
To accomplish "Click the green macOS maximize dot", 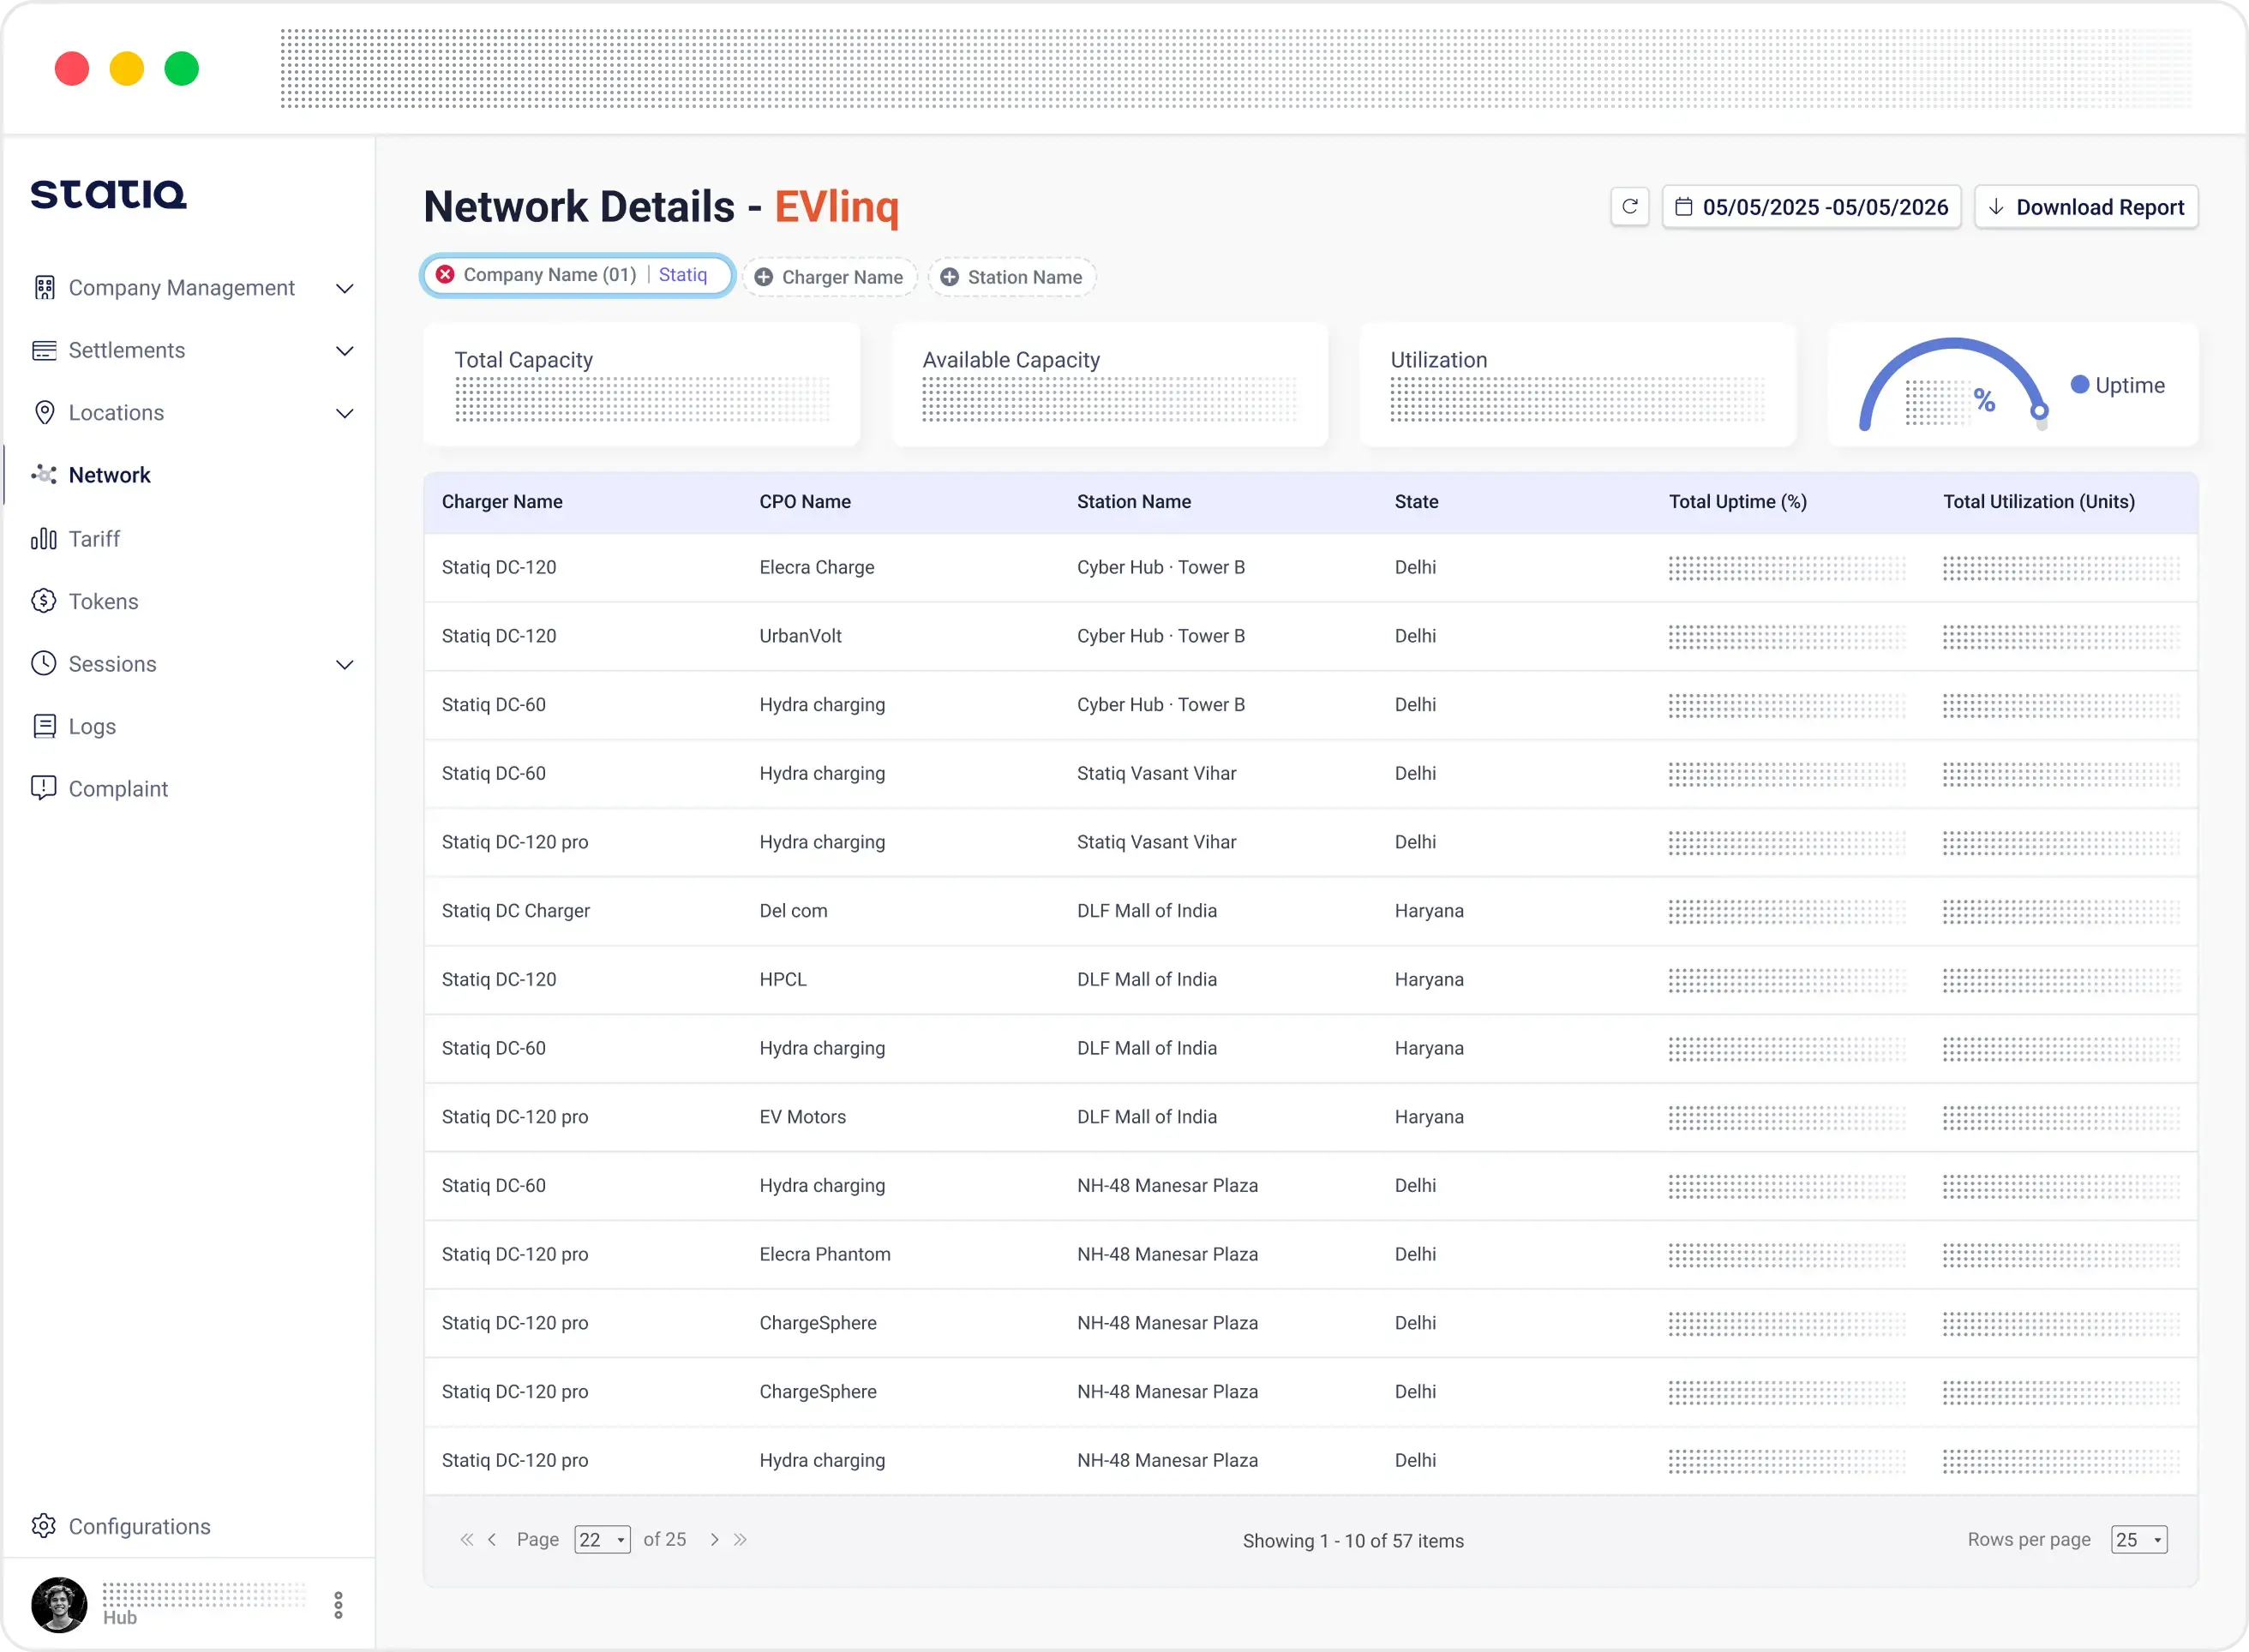I will [182, 68].
